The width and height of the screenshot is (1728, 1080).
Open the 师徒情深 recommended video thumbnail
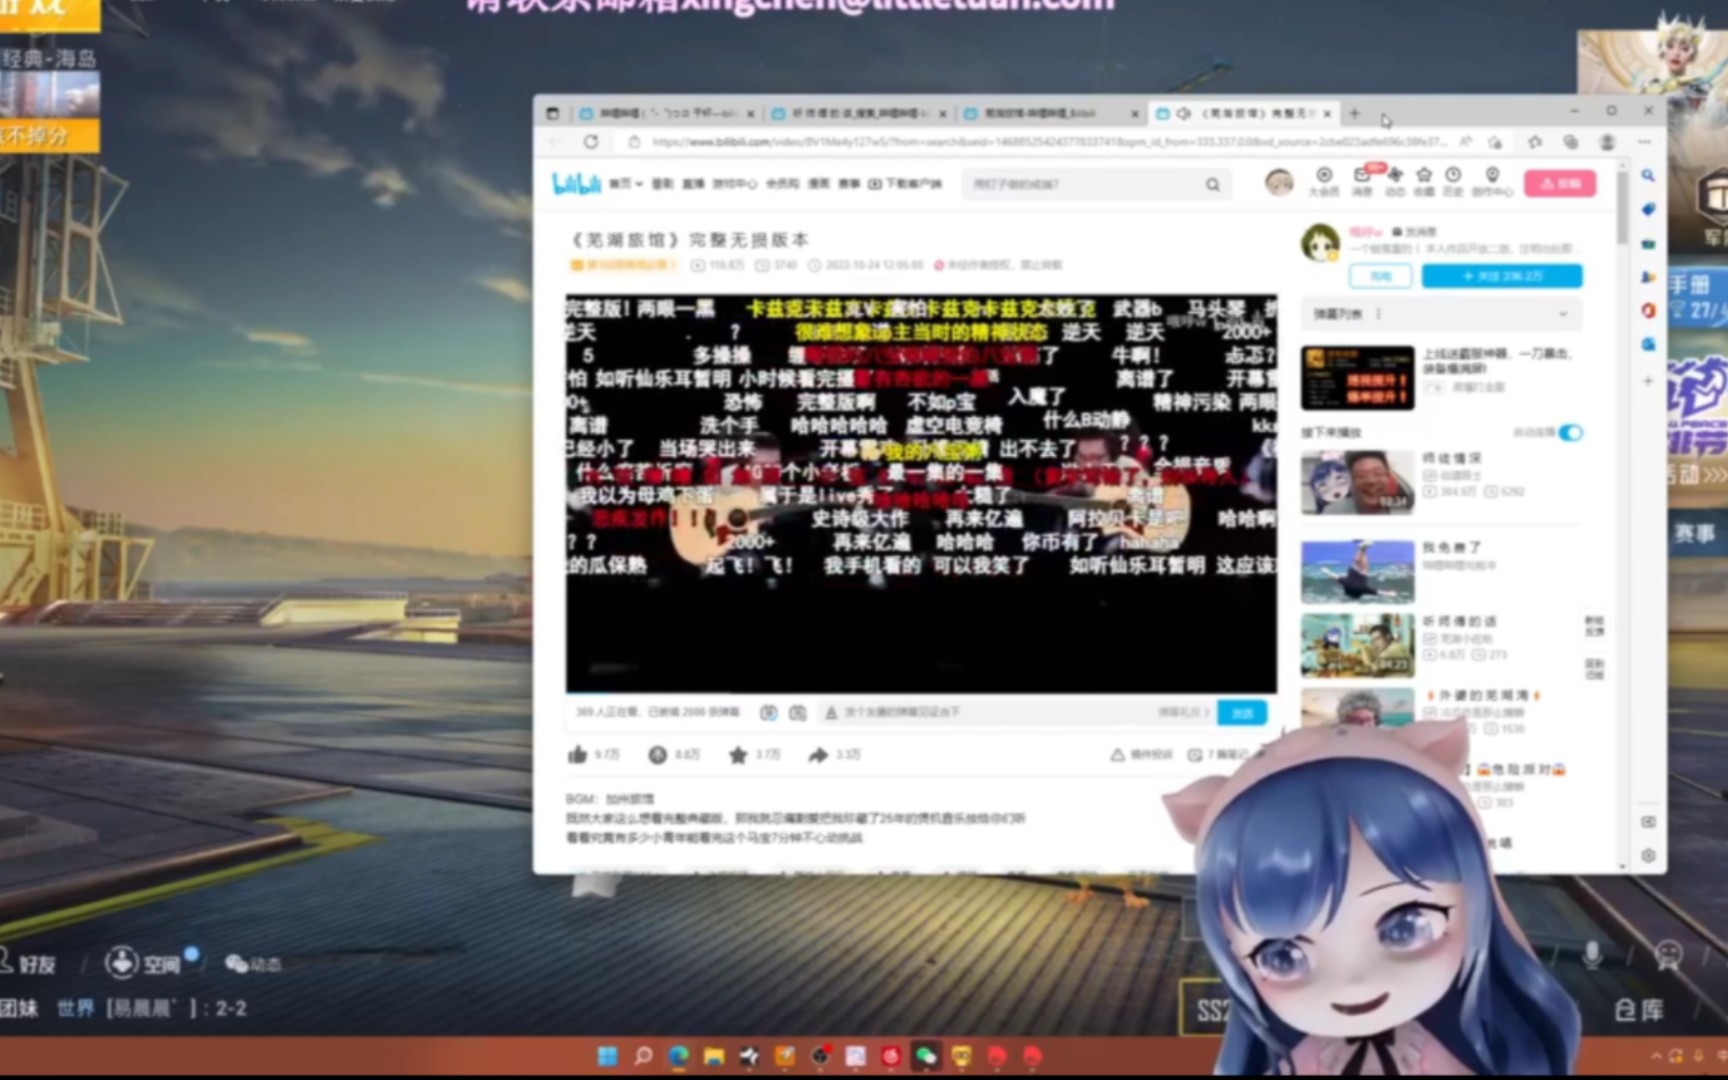pyautogui.click(x=1357, y=483)
